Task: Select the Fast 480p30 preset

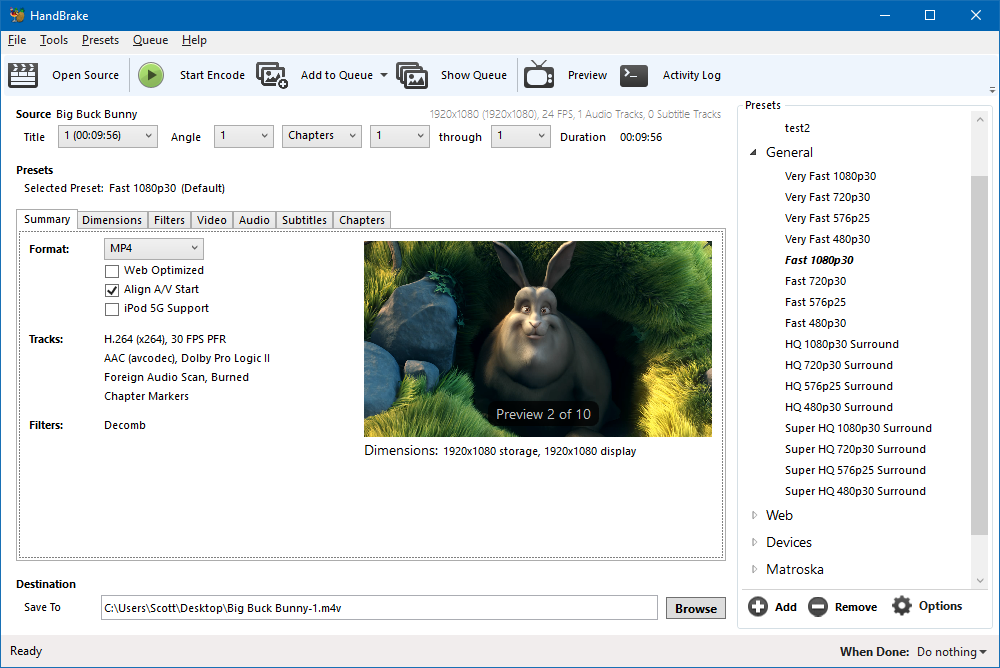Action: tap(816, 323)
